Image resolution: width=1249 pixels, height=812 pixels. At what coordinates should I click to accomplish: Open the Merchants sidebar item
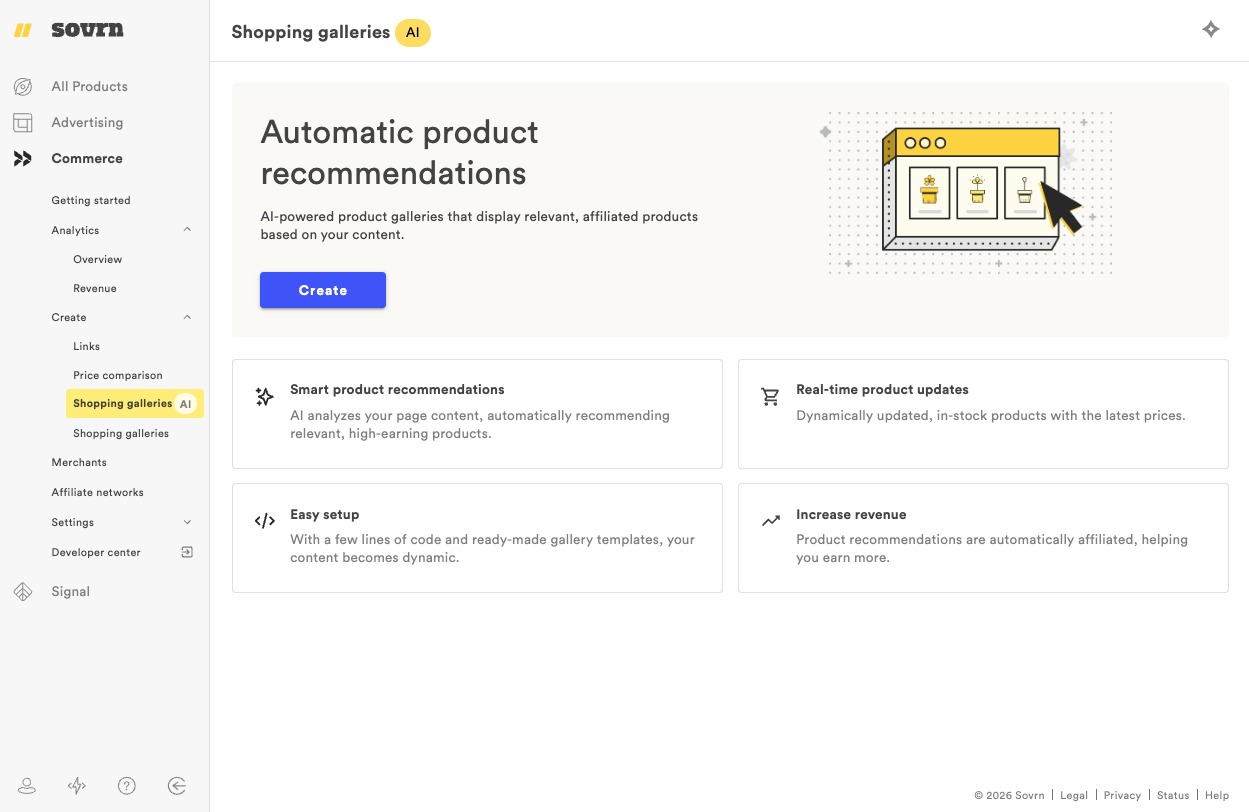81,462
